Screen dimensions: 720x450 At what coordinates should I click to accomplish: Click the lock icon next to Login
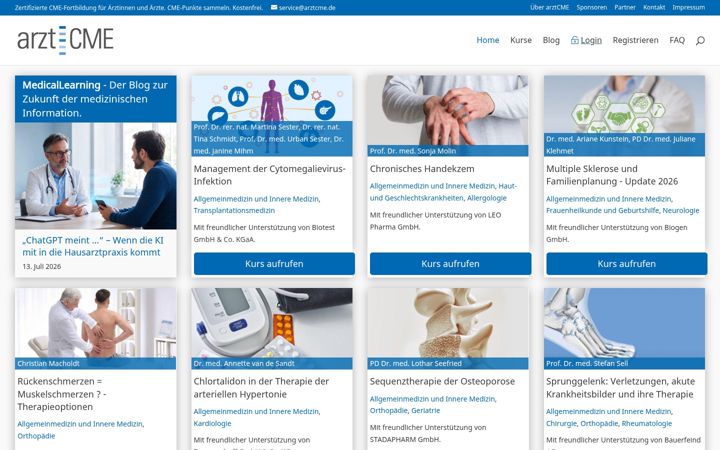(574, 40)
